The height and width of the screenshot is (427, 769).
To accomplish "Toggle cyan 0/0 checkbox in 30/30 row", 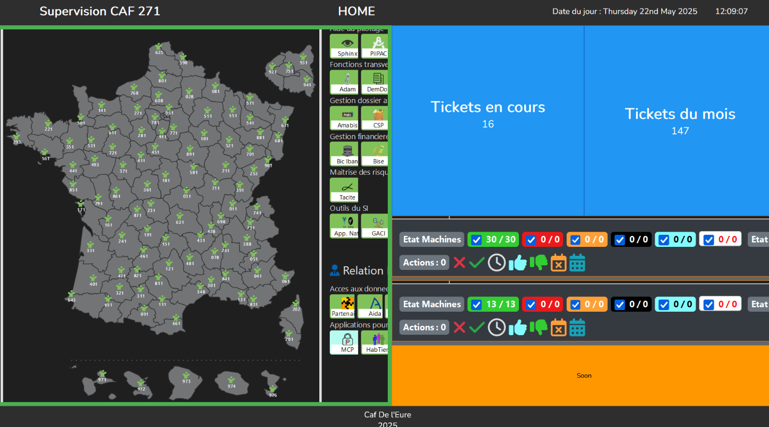I will click(x=664, y=240).
